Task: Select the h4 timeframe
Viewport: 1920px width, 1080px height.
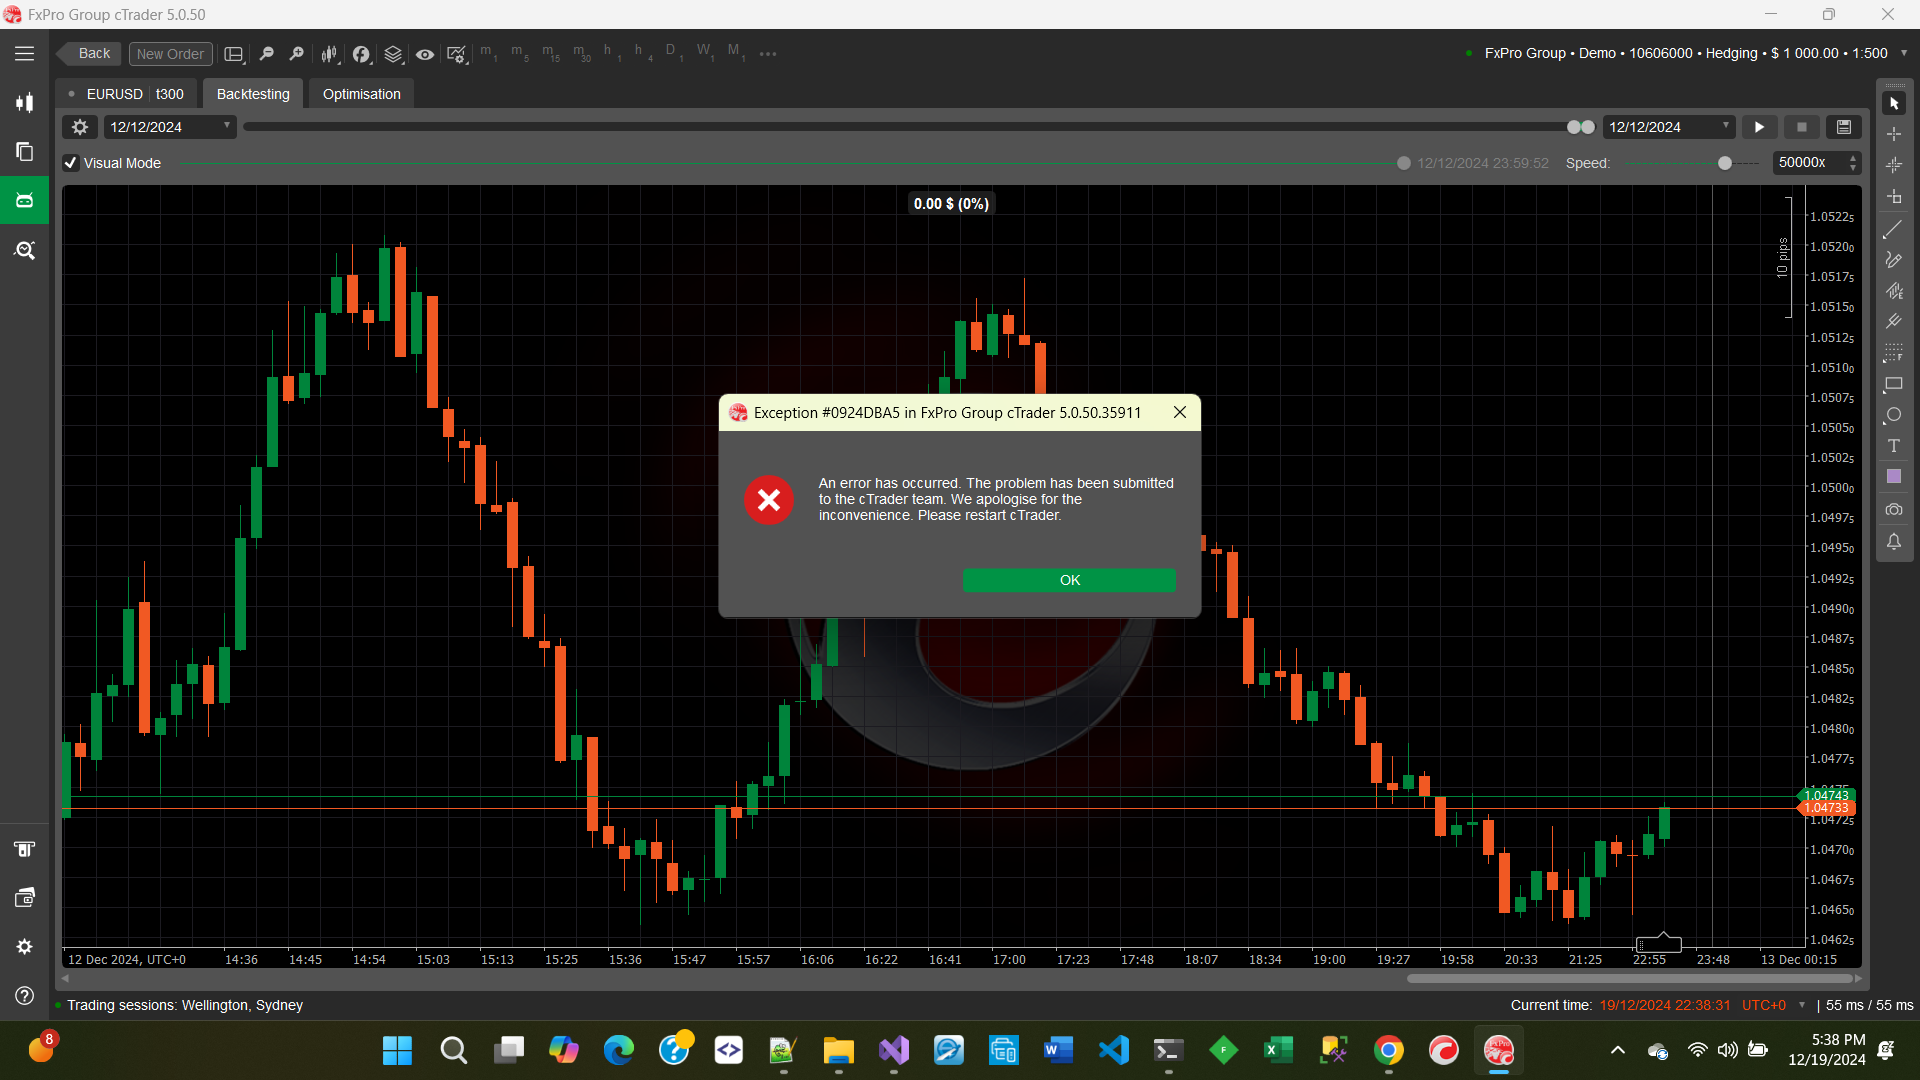Action: [642, 53]
